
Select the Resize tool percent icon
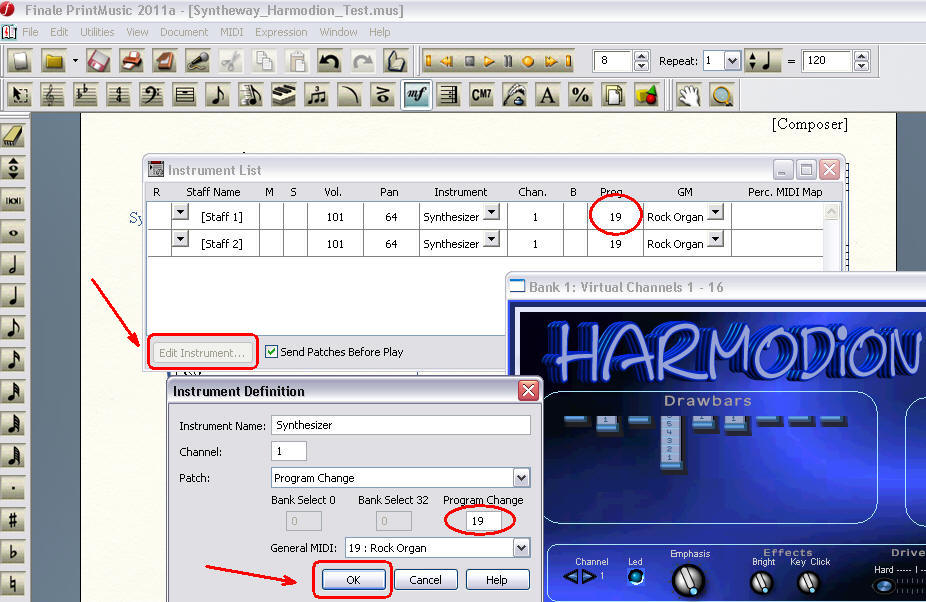tap(581, 95)
